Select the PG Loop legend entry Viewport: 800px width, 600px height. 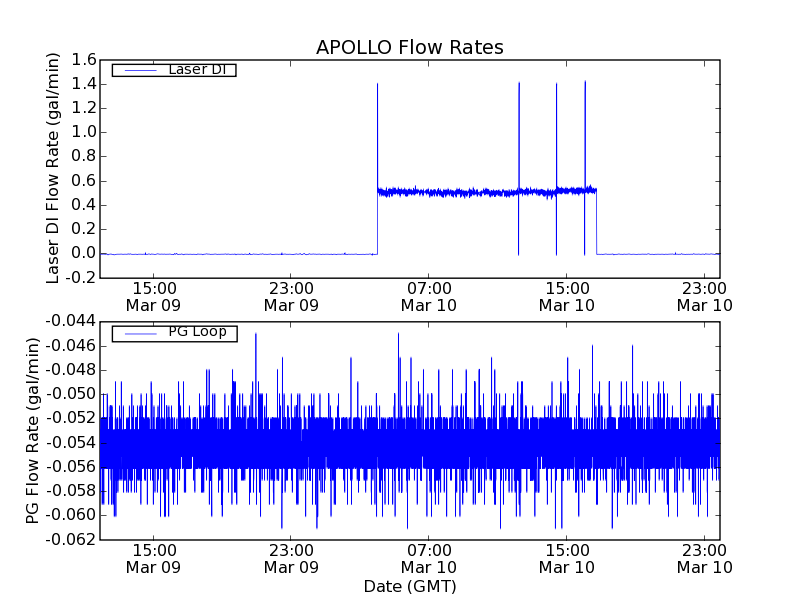174,332
